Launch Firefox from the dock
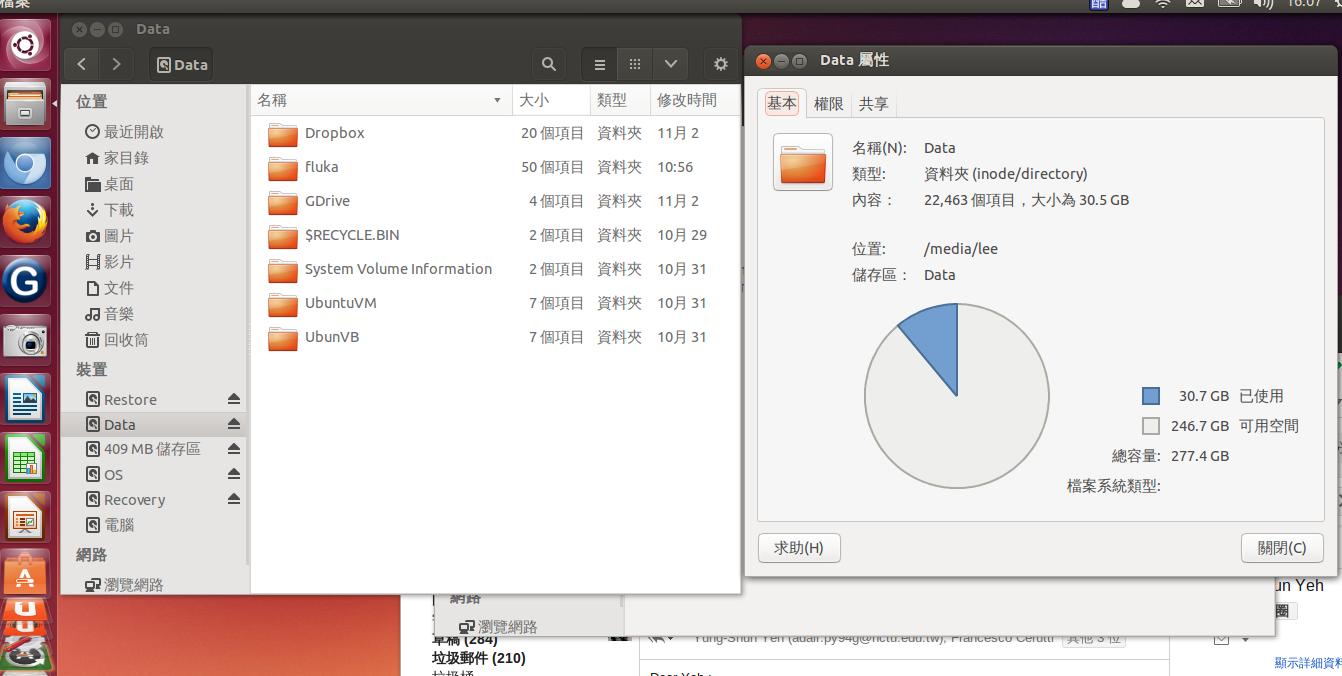This screenshot has height=676, width=1342. pyautogui.click(x=25, y=222)
